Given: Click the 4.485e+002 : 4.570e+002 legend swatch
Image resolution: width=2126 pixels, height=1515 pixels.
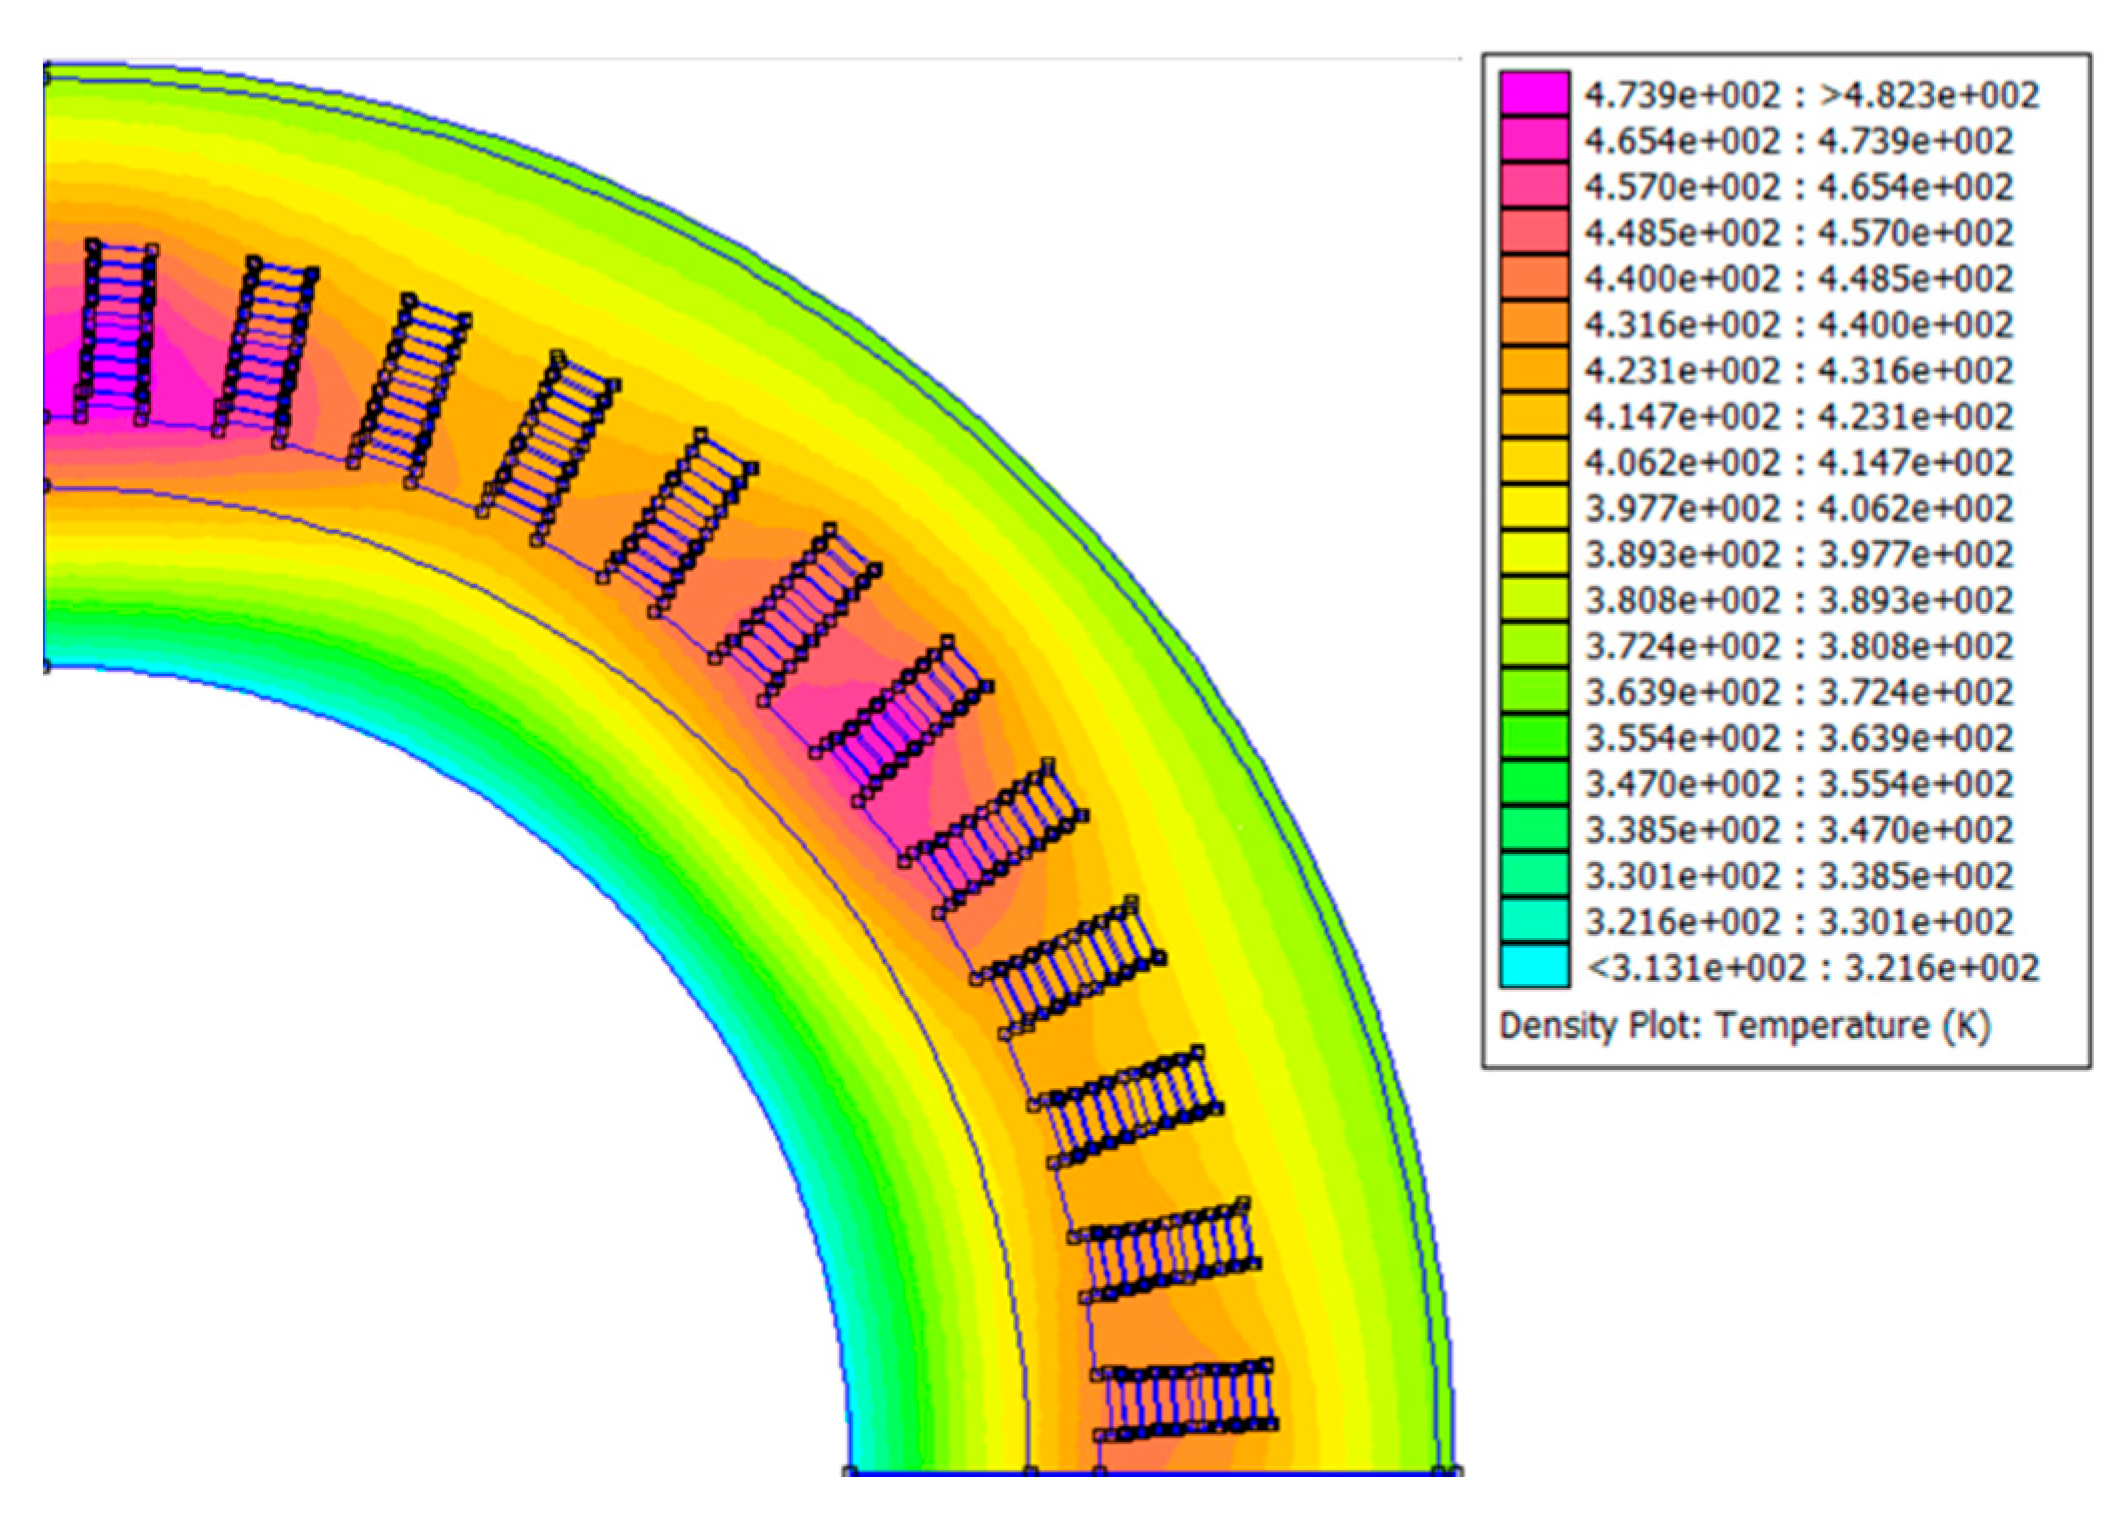Looking at the screenshot, I should (1533, 232).
